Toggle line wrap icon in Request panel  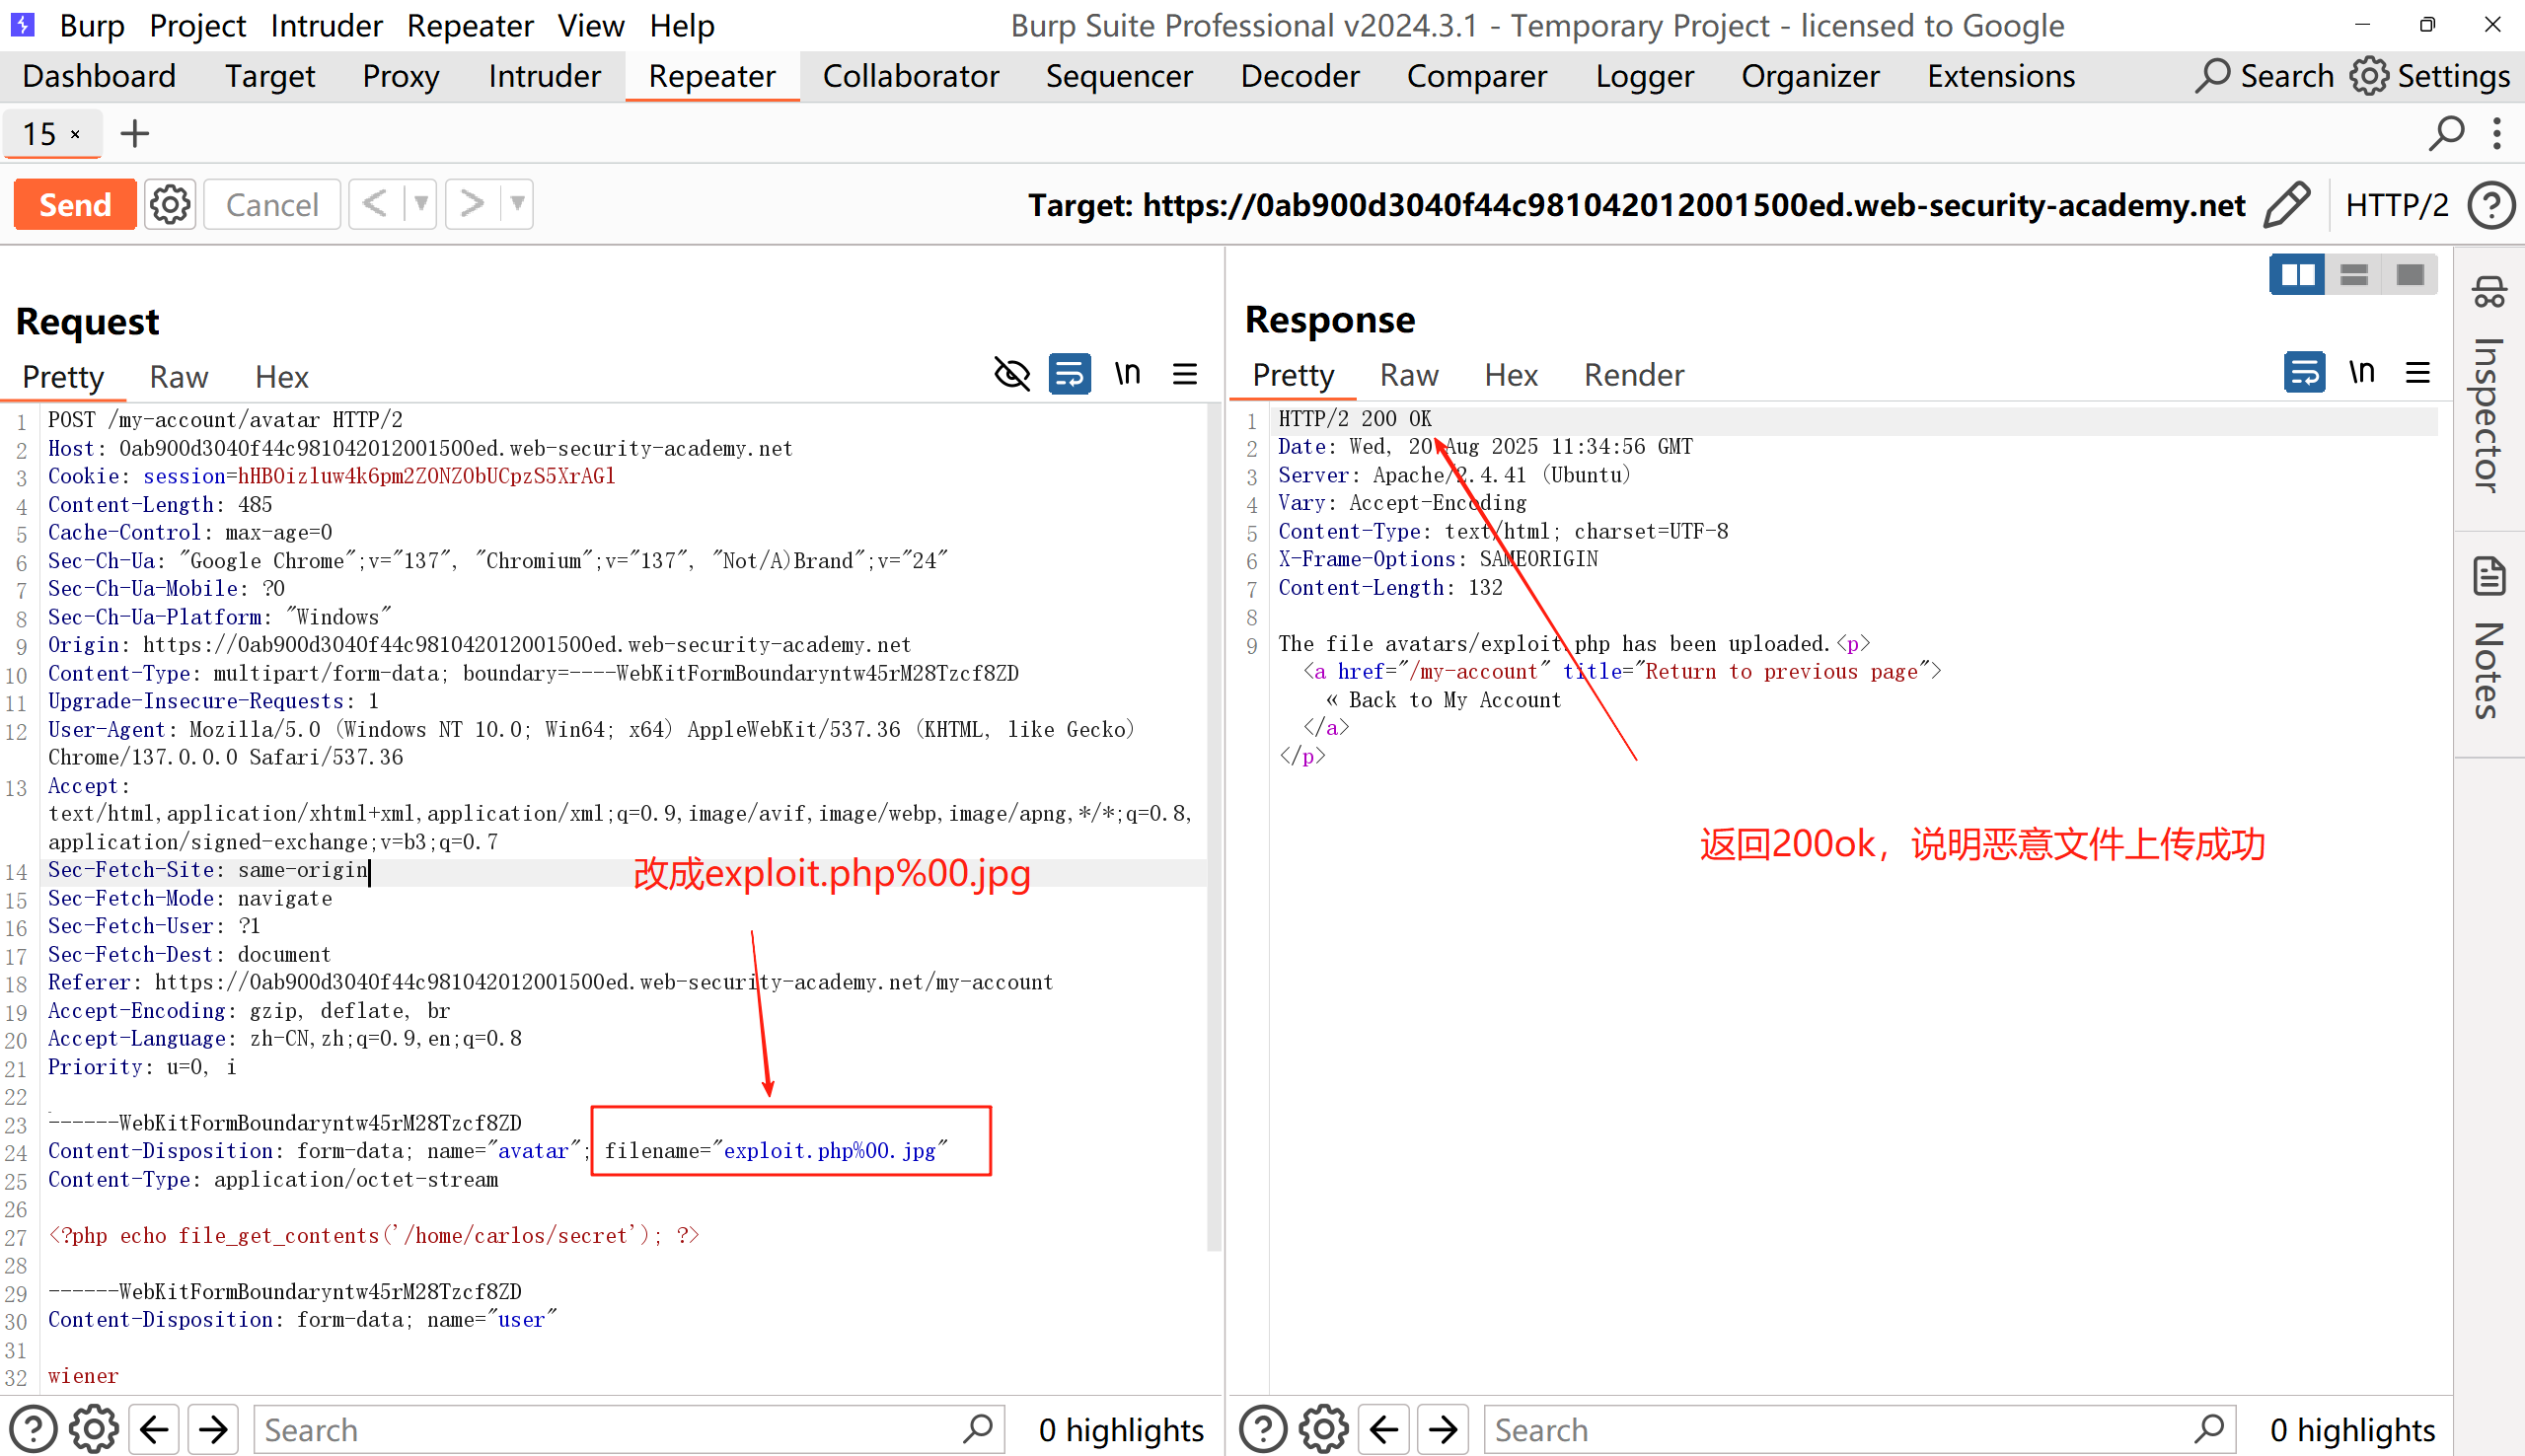1069,374
